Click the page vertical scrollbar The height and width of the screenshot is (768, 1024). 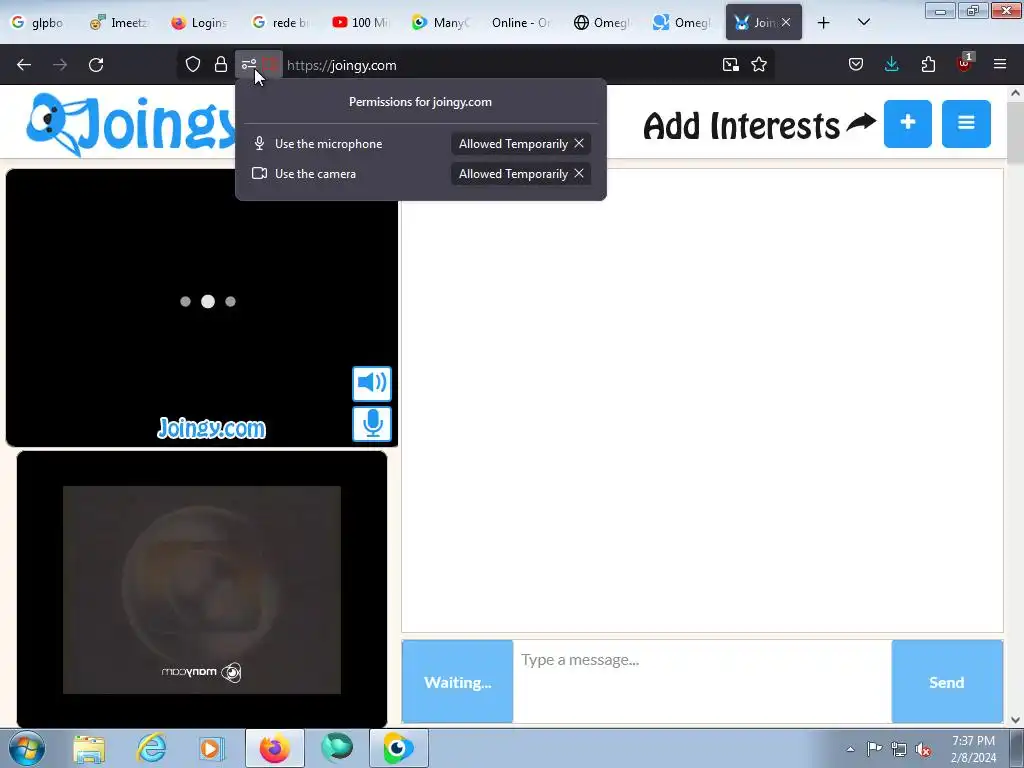click(1015, 133)
